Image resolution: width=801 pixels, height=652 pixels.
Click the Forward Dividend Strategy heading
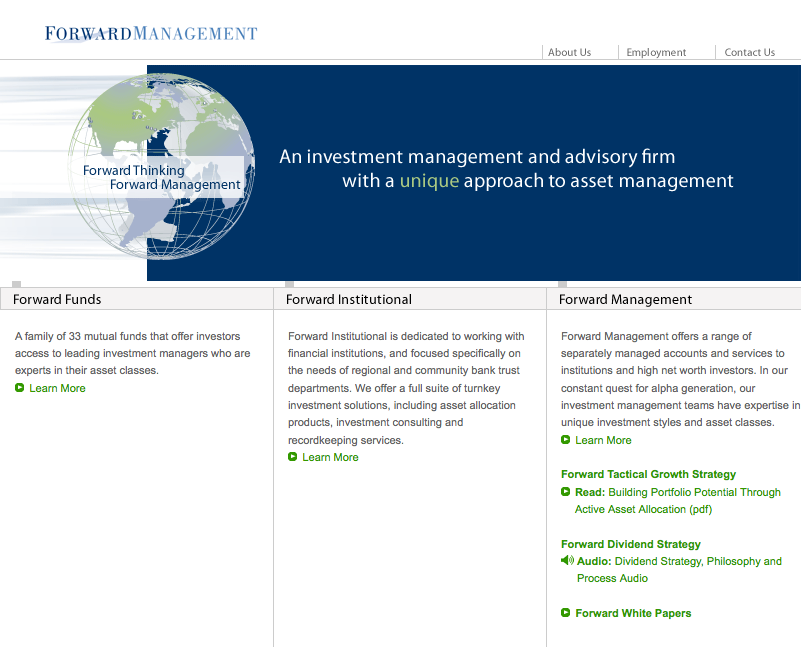point(631,544)
